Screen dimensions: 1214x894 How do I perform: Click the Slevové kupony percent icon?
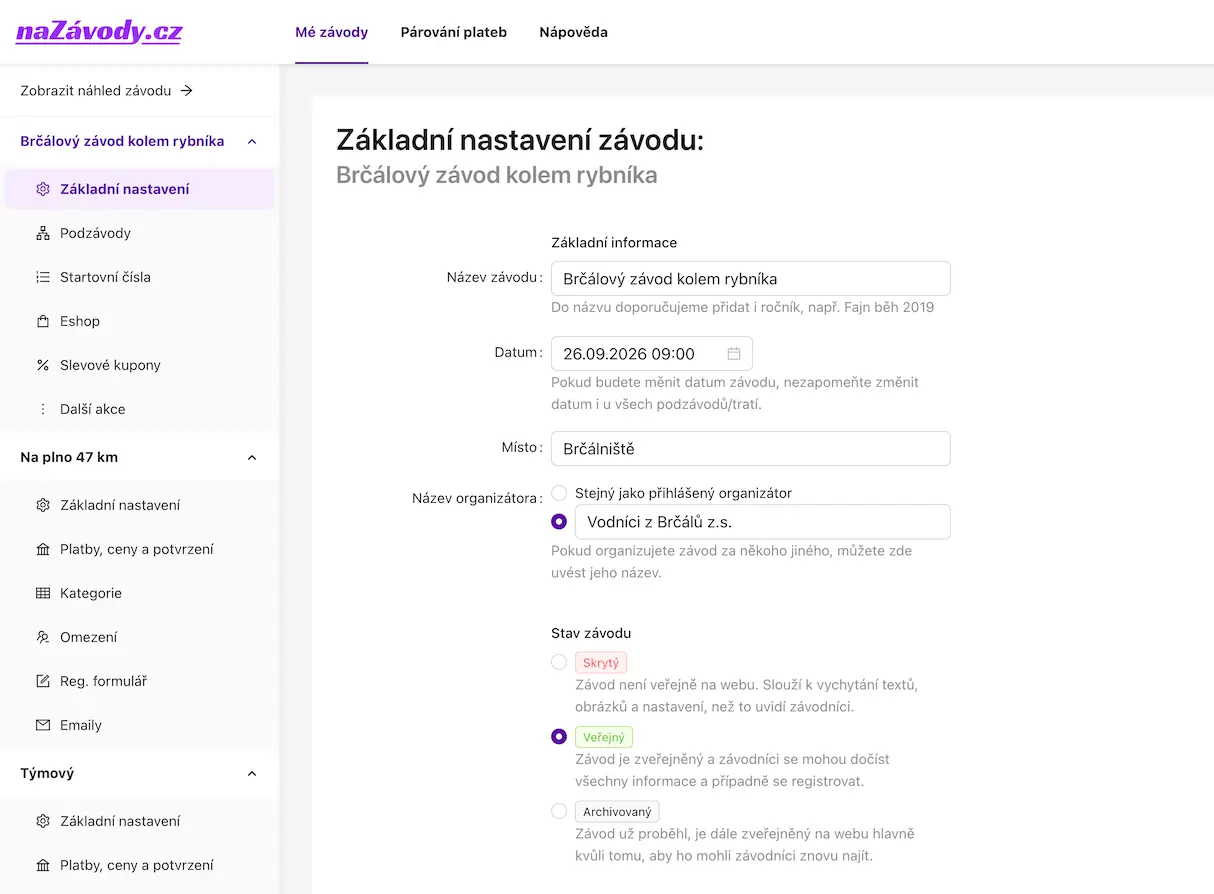click(x=41, y=365)
